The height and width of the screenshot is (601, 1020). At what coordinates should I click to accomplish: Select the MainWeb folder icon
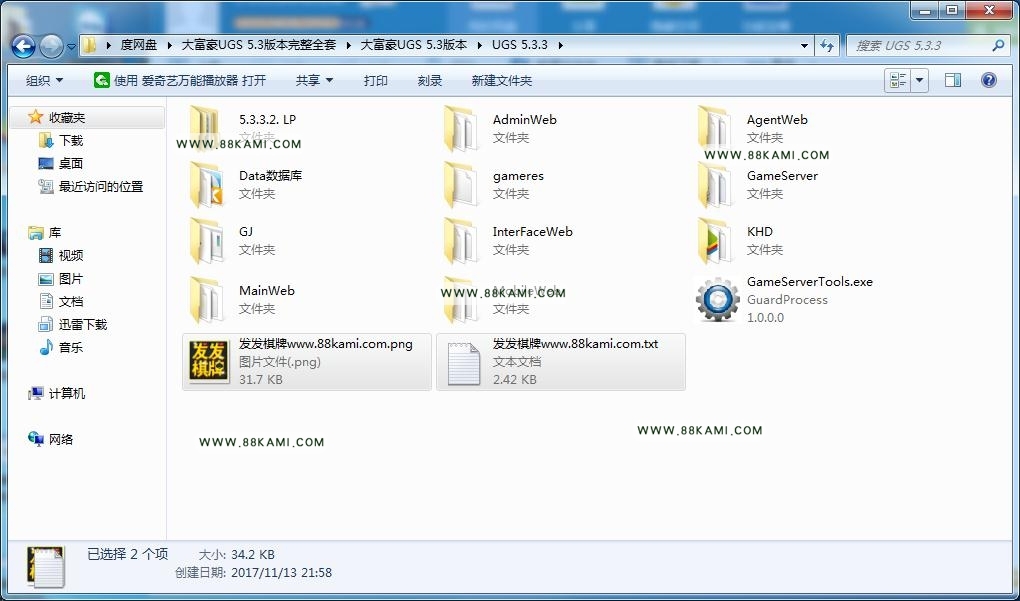[x=206, y=300]
